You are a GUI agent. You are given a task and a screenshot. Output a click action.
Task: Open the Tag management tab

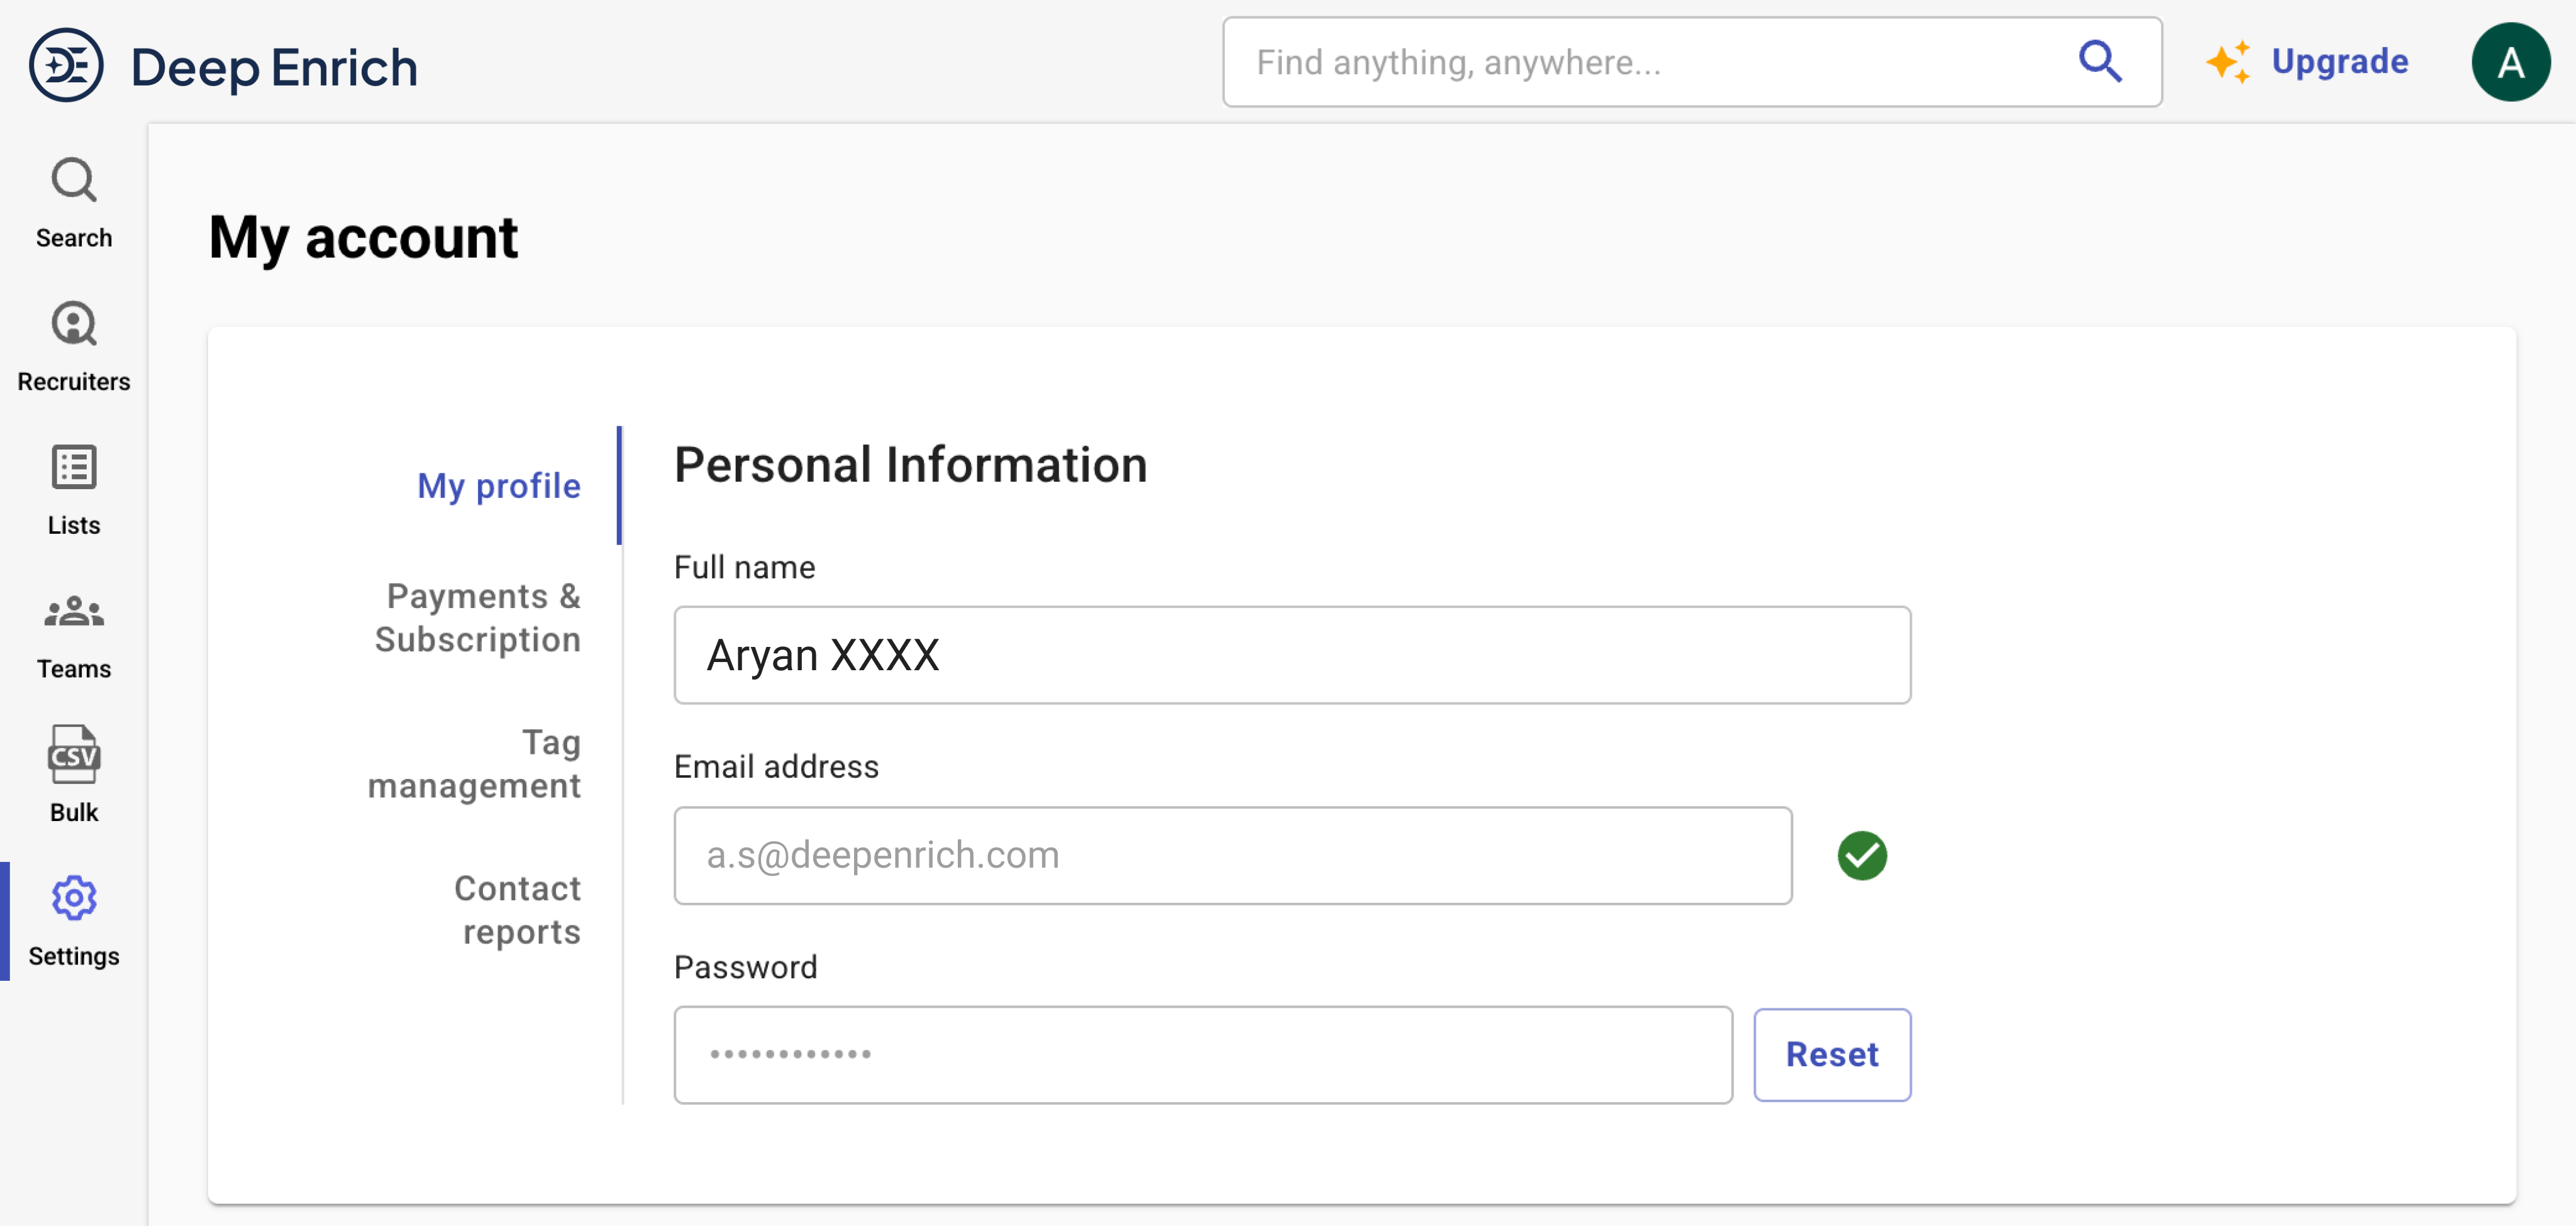(474, 764)
